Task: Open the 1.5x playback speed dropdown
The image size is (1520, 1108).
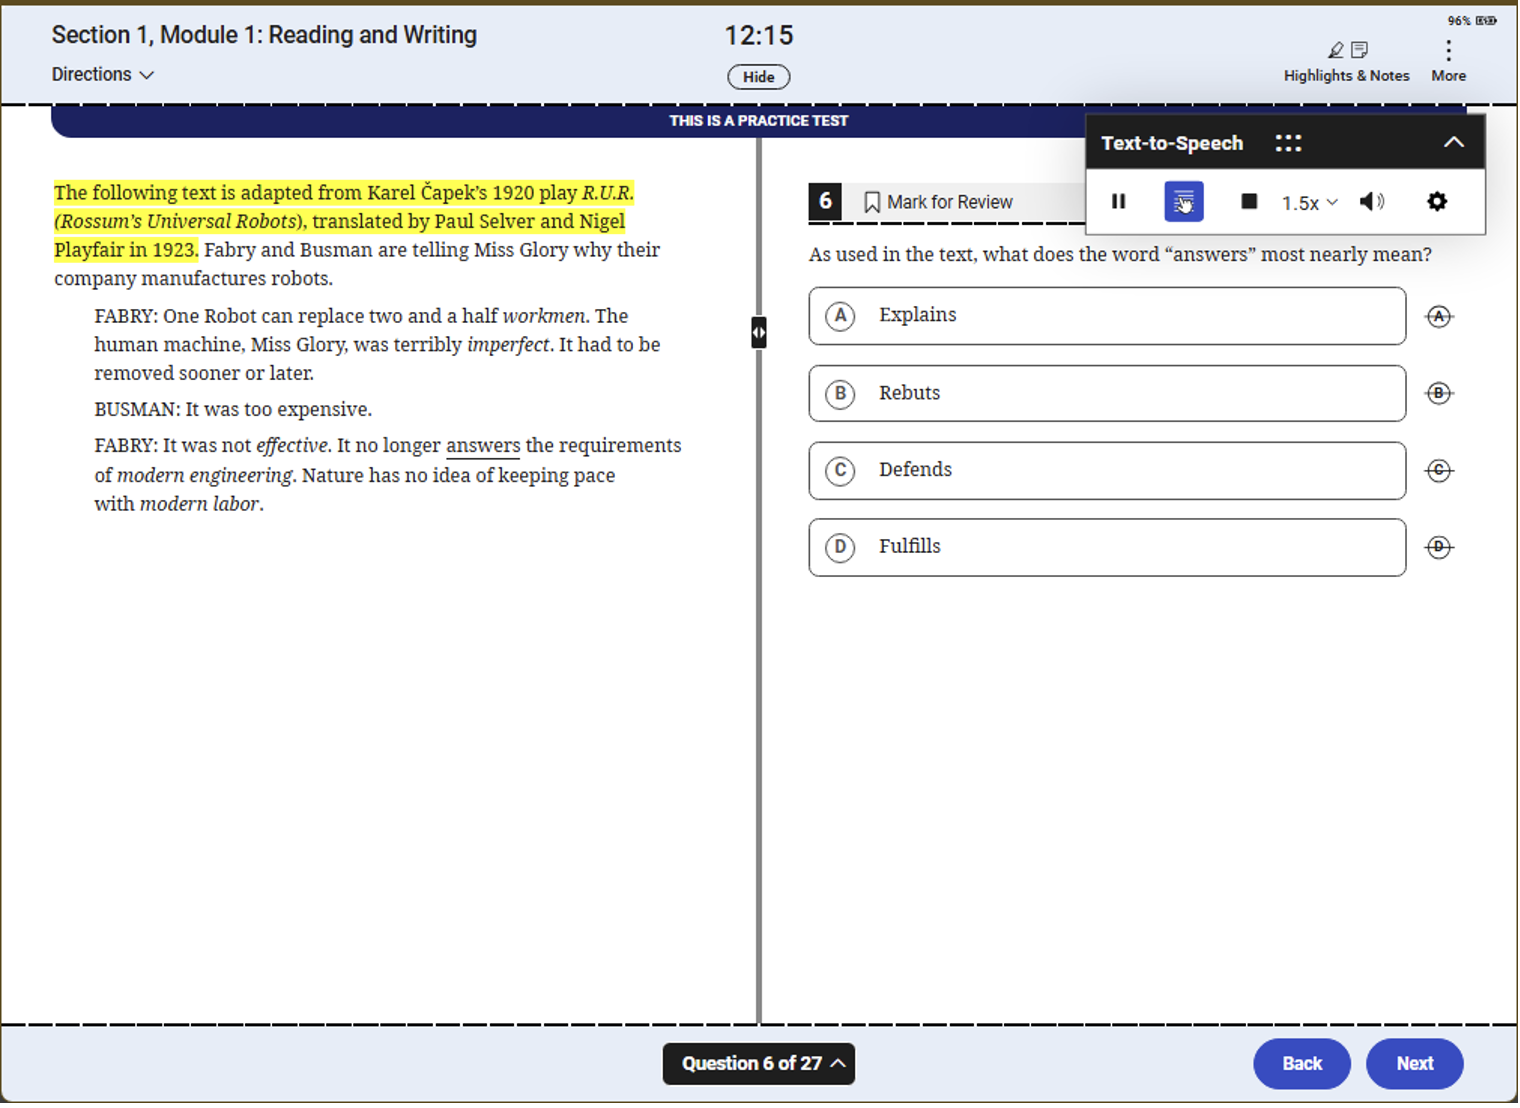Action: coord(1308,201)
